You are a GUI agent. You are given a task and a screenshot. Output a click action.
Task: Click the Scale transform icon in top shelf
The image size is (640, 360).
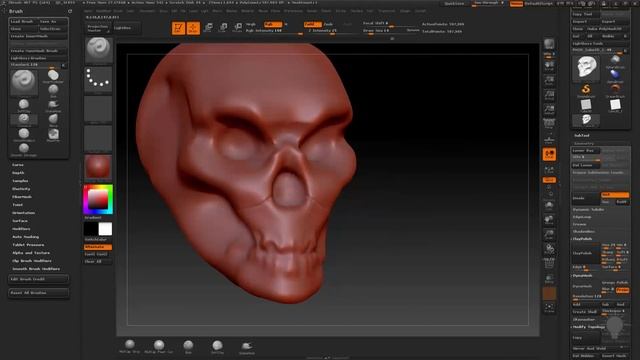(x=223, y=28)
